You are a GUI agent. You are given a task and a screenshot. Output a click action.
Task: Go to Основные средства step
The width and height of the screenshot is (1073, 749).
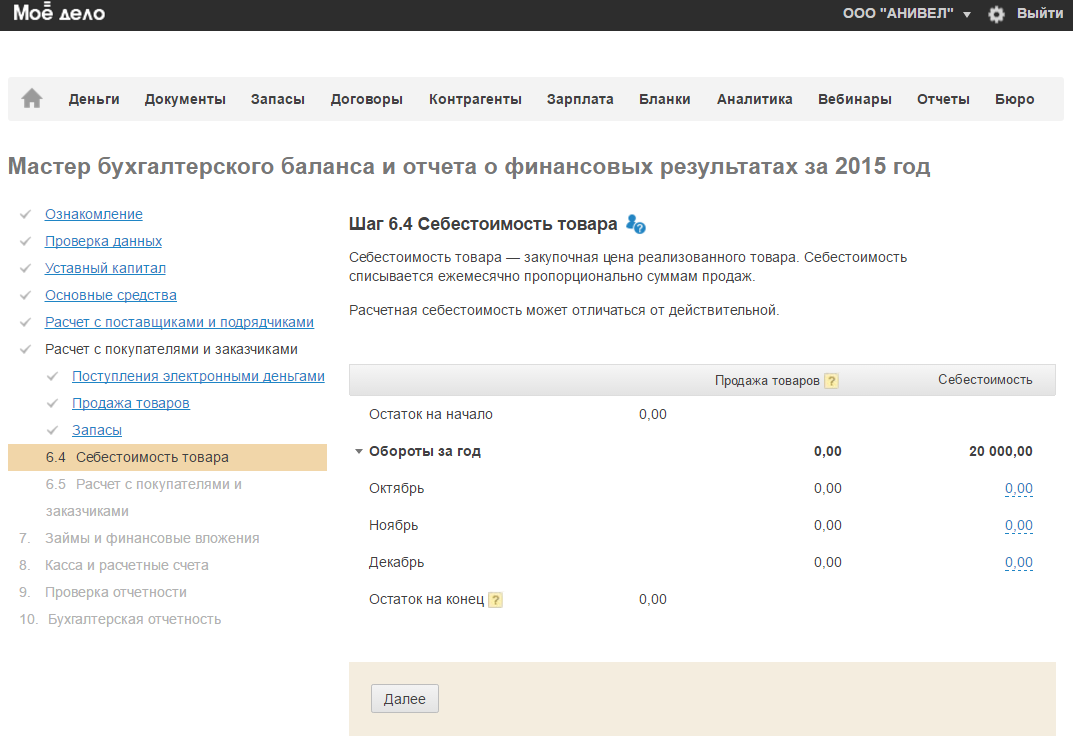pyautogui.click(x=111, y=295)
